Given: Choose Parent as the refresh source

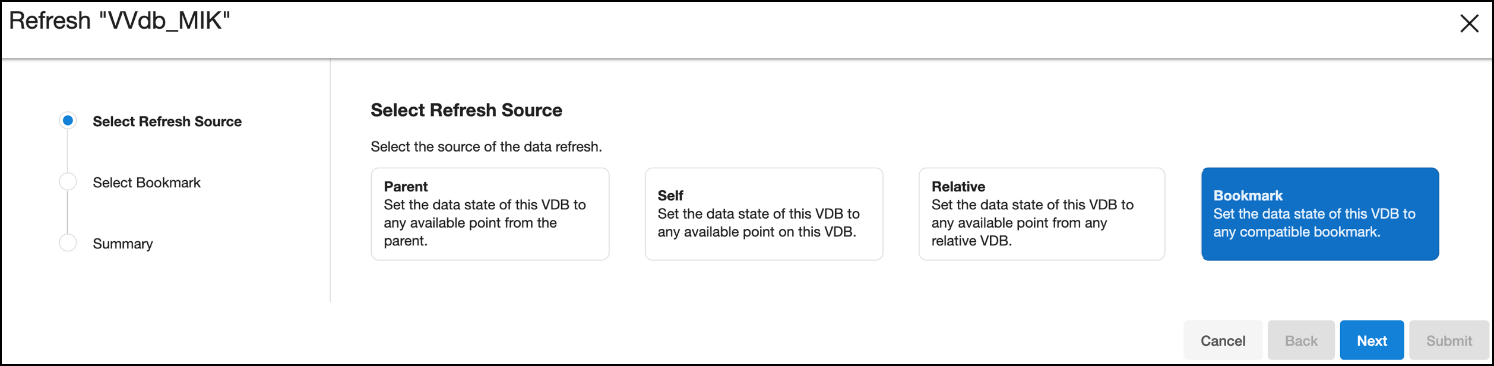Looking at the screenshot, I should (490, 214).
